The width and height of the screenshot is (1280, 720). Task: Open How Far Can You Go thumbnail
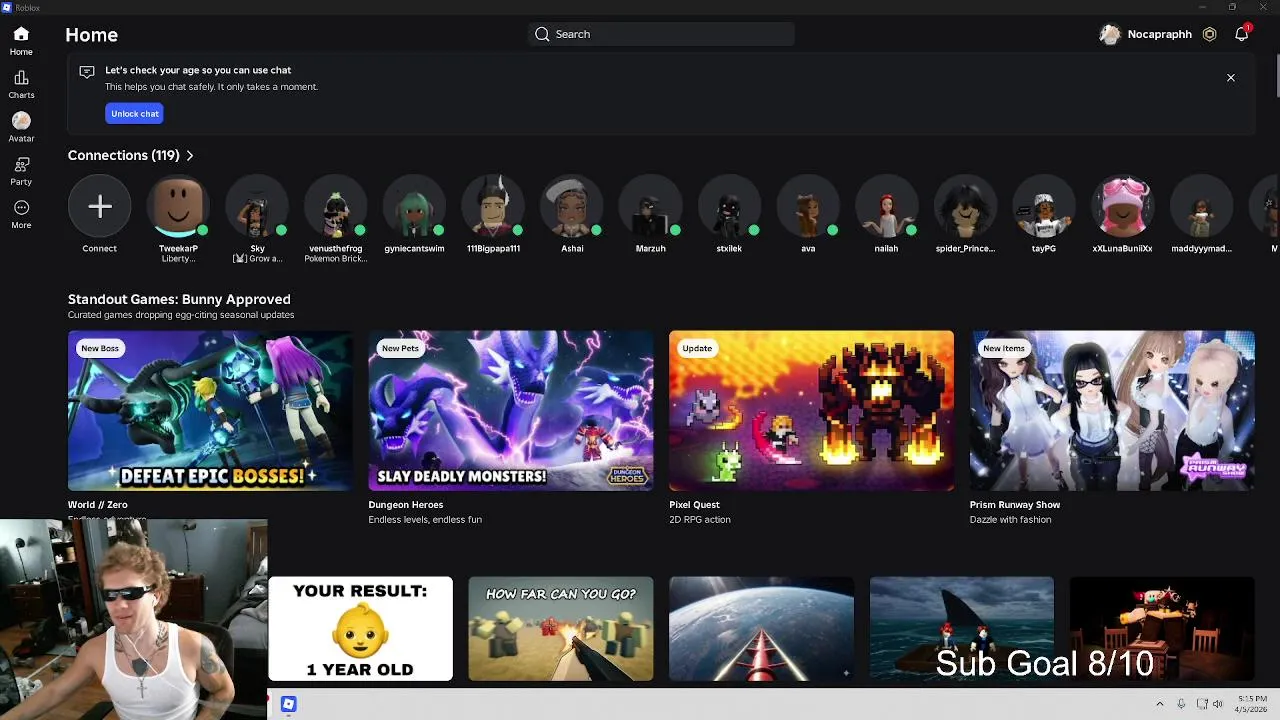pyautogui.click(x=561, y=629)
